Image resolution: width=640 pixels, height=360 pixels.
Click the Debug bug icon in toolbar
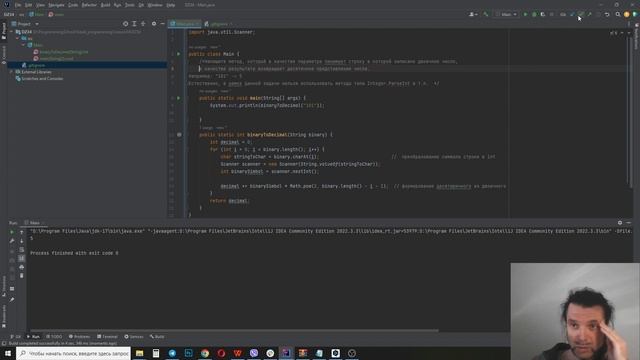[x=534, y=14]
